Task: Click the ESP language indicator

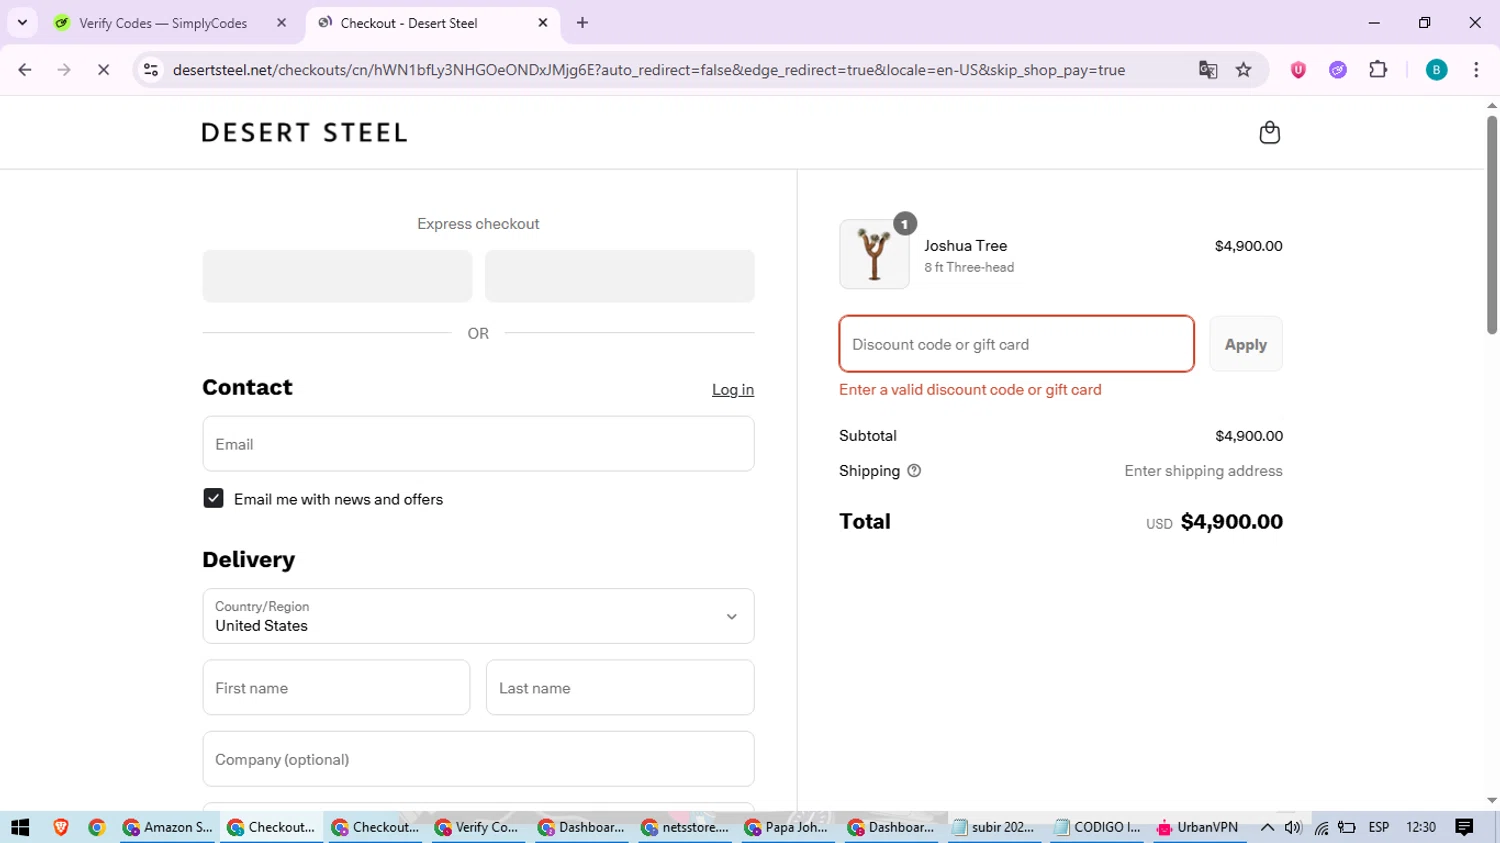Action: pos(1378,827)
